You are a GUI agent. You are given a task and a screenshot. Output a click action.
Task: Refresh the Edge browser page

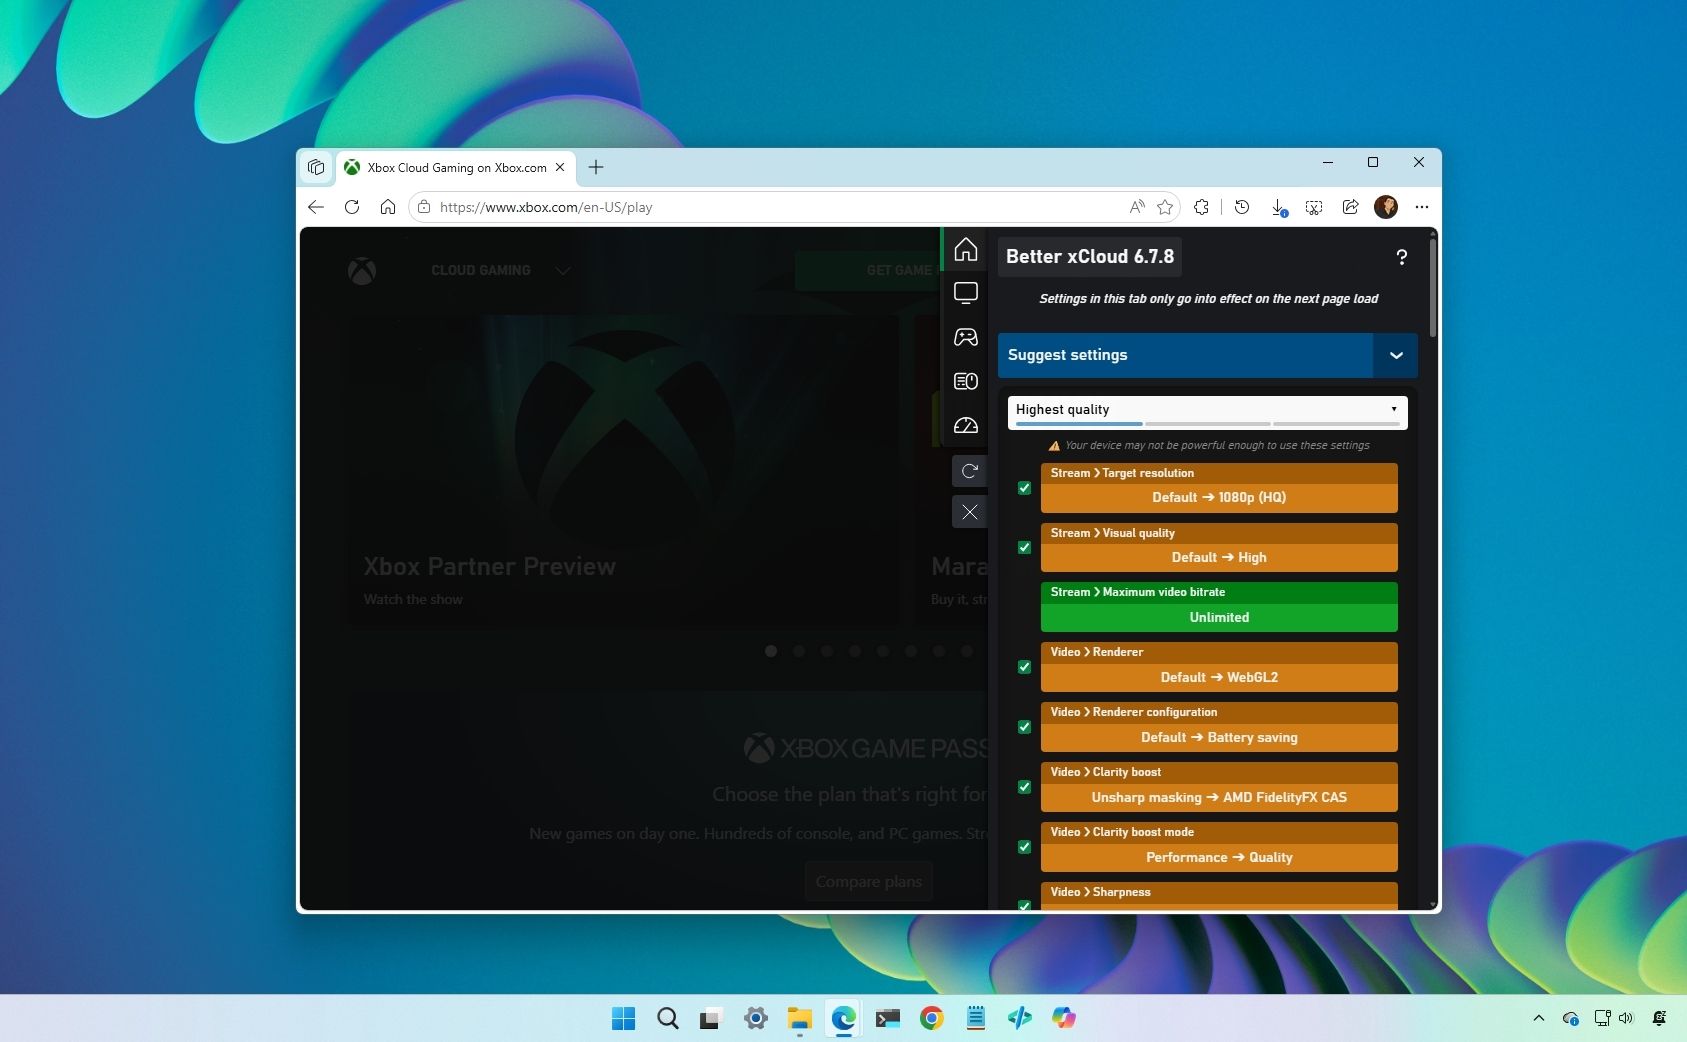pos(352,207)
